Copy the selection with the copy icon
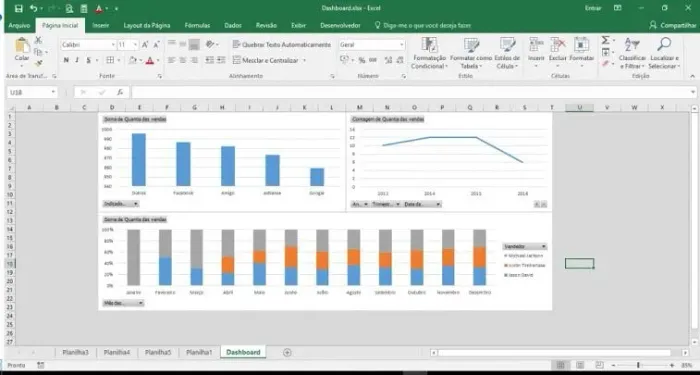This screenshot has width=700, height=375. pyautogui.click(x=38, y=52)
